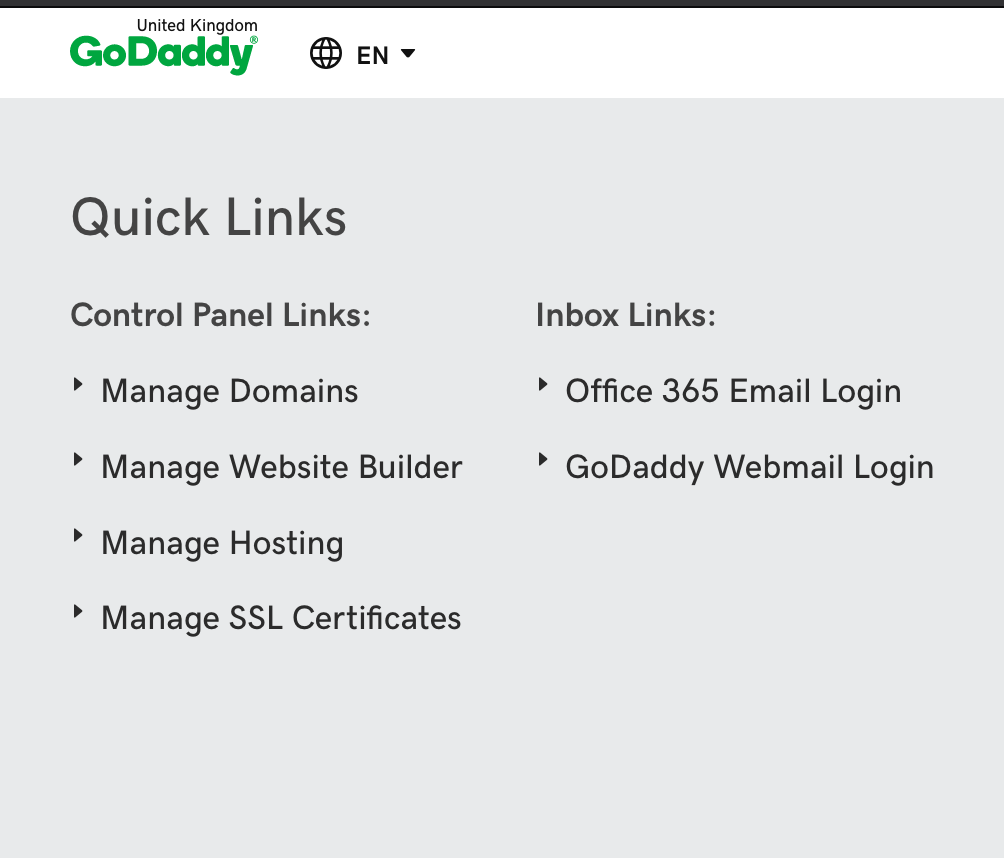This screenshot has height=858, width=1004.
Task: Open Office 365 Email Login link
Action: [733, 391]
